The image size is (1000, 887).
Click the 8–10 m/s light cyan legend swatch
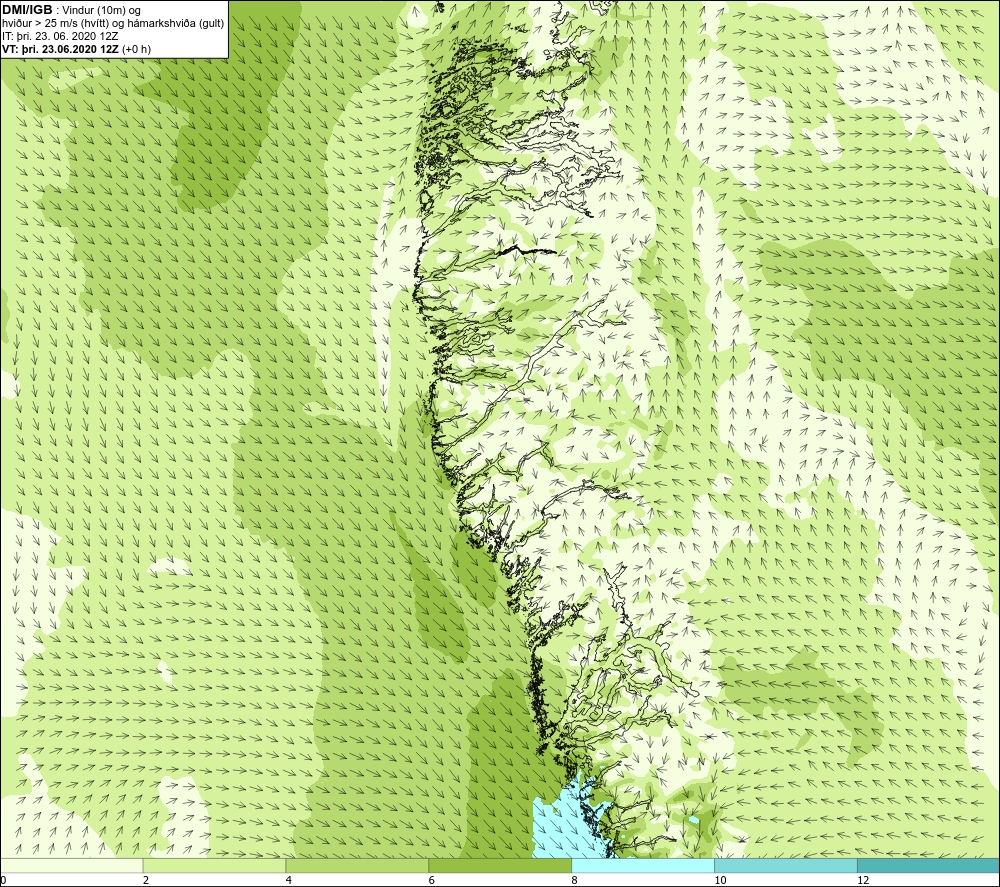[643, 865]
